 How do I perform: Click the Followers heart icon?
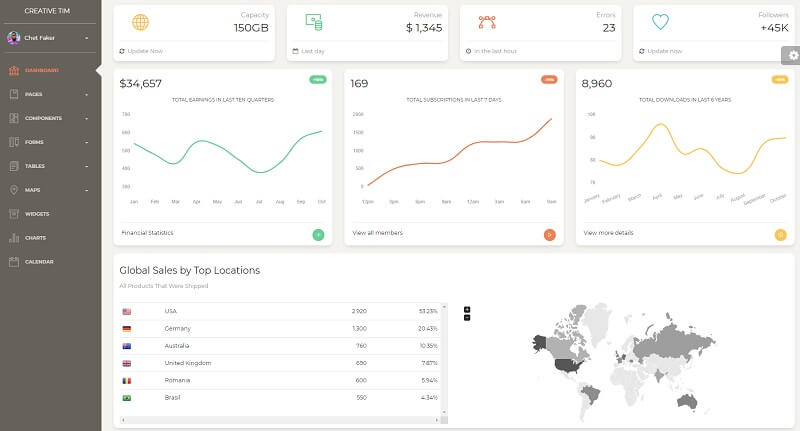(x=660, y=22)
